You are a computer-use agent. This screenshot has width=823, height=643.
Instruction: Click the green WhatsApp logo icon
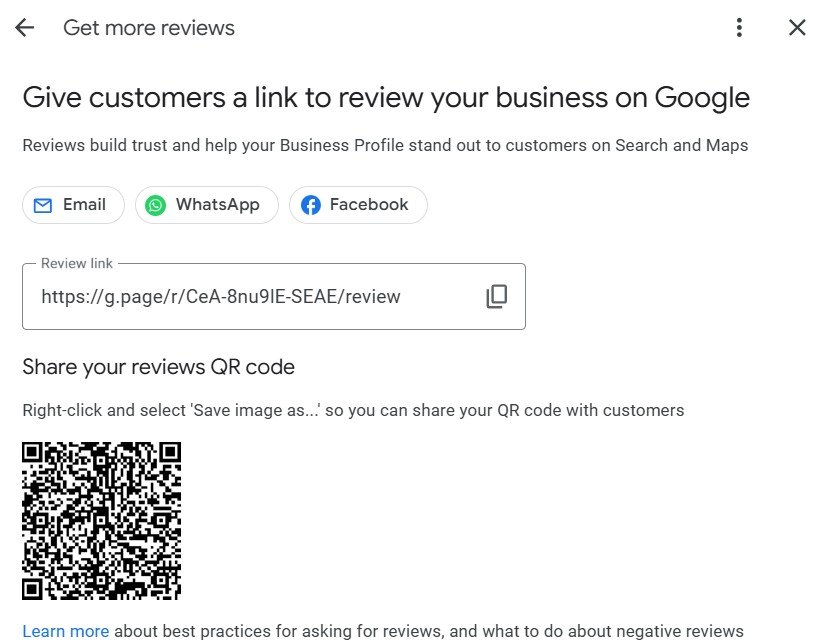(x=156, y=204)
